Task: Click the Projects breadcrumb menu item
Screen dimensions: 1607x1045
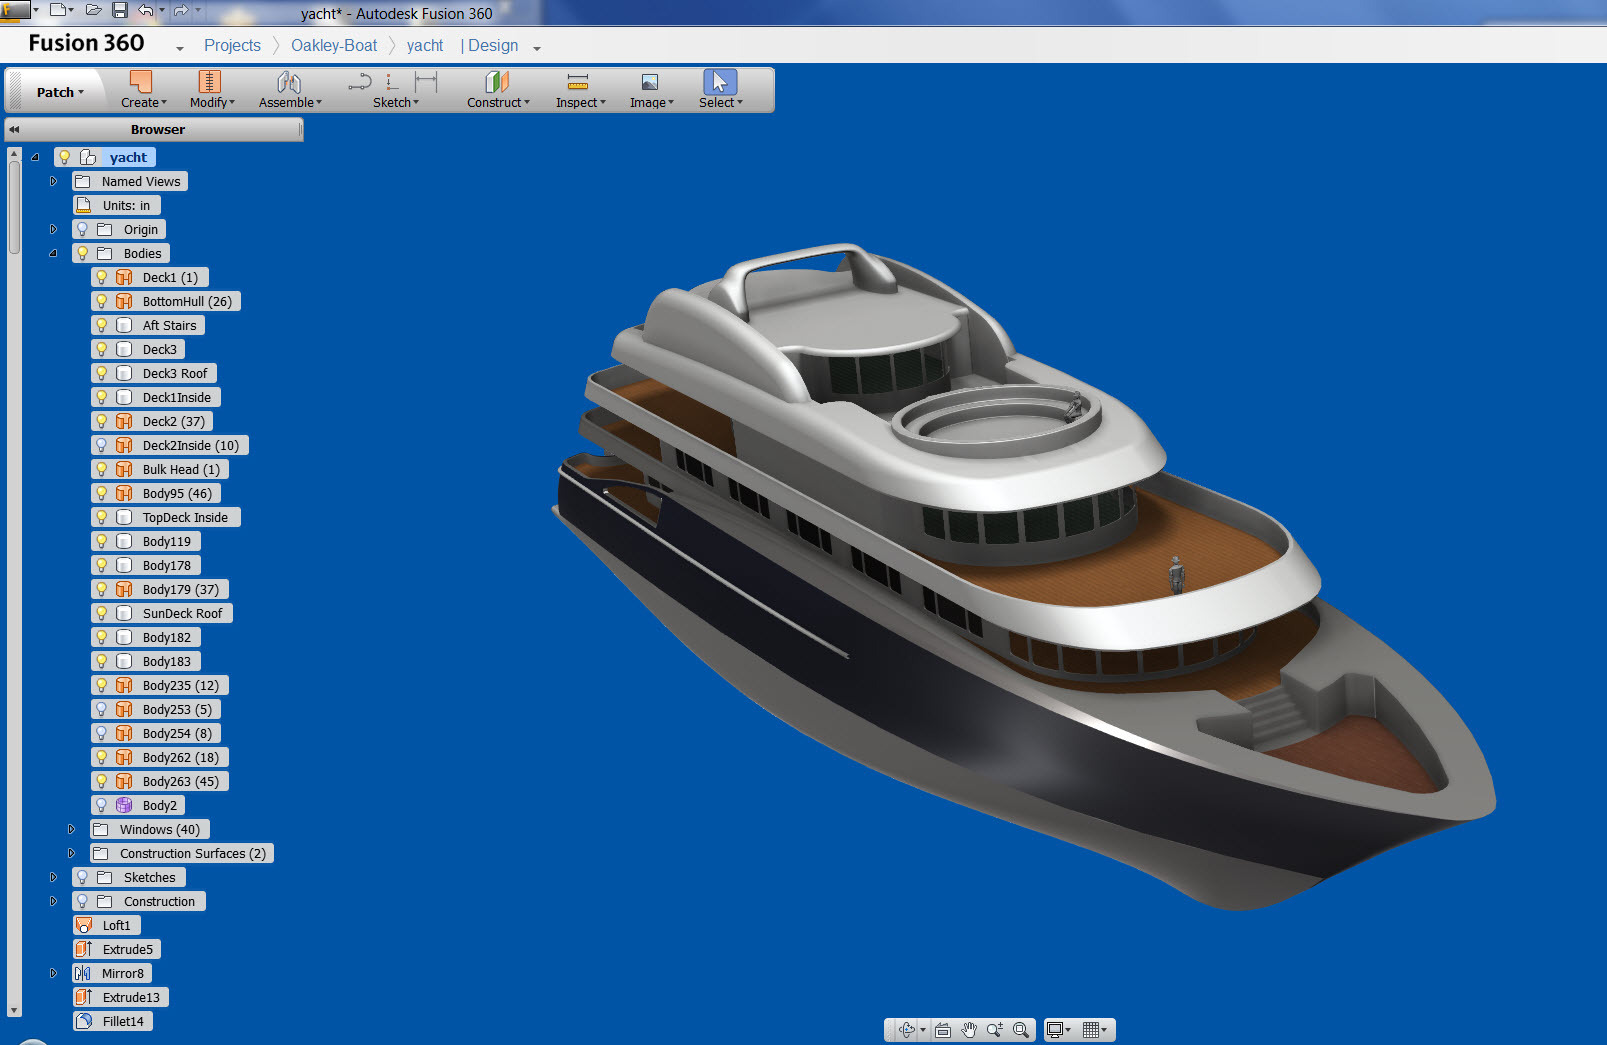Action: click(x=232, y=45)
